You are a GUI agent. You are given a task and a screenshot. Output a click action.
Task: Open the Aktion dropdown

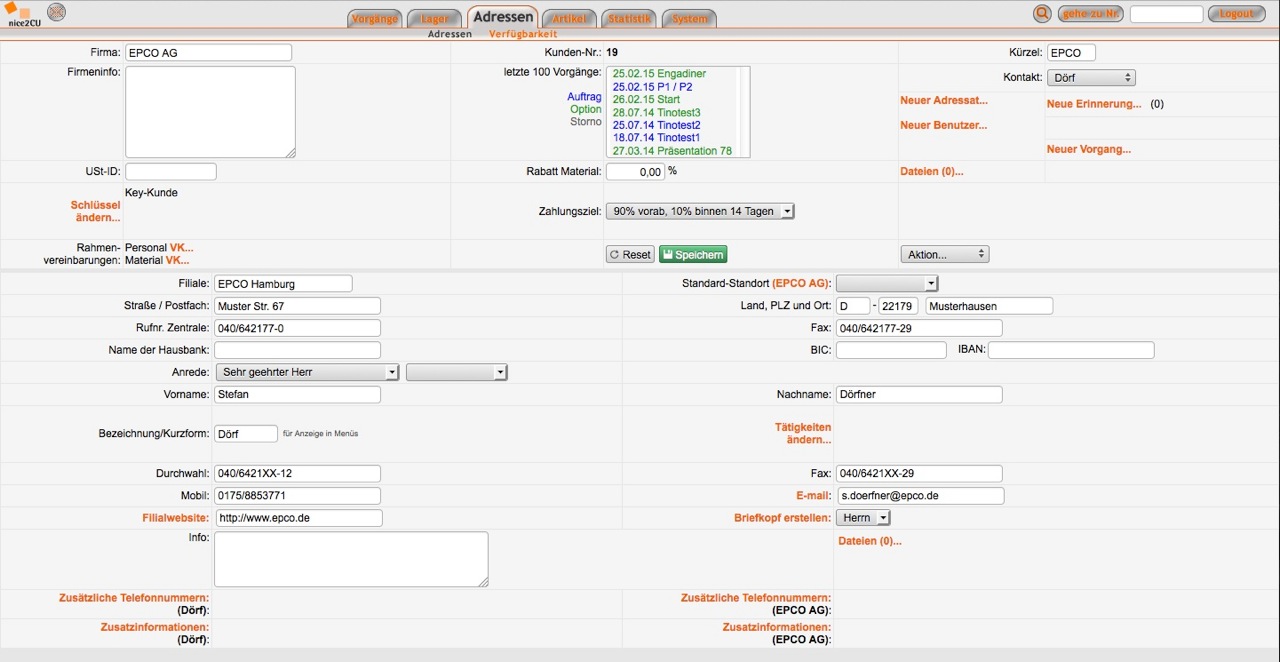coord(944,254)
